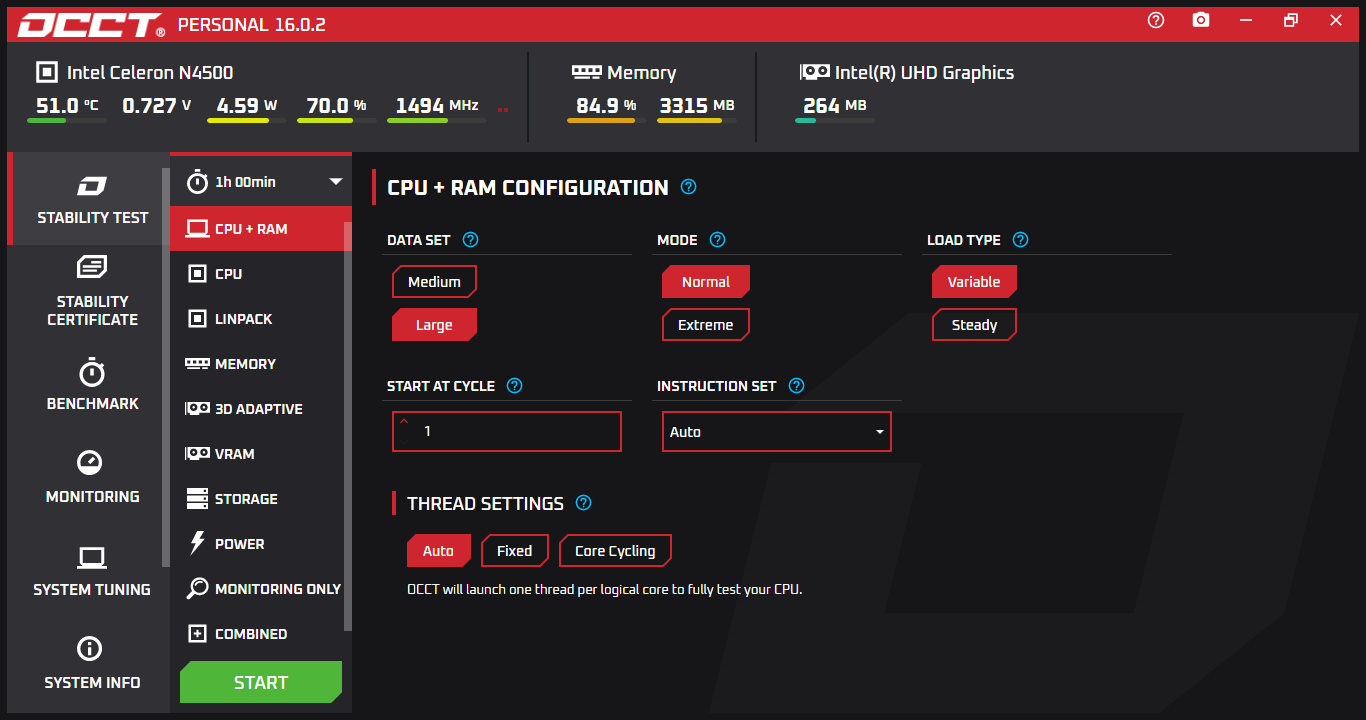
Task: Enable Extreme mode
Action: [705, 325]
